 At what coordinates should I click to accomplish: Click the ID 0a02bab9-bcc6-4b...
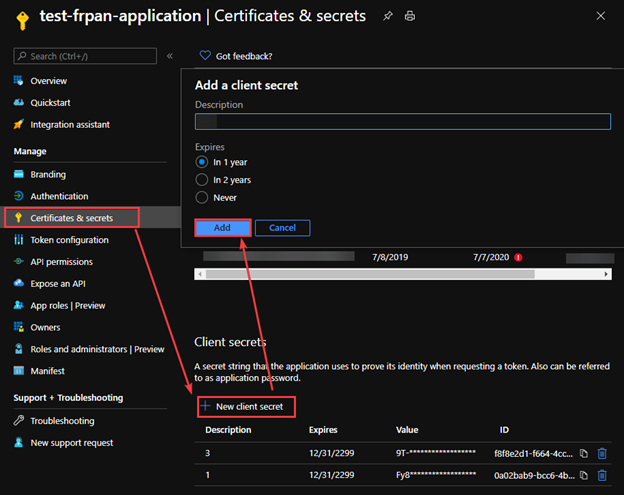(x=534, y=475)
